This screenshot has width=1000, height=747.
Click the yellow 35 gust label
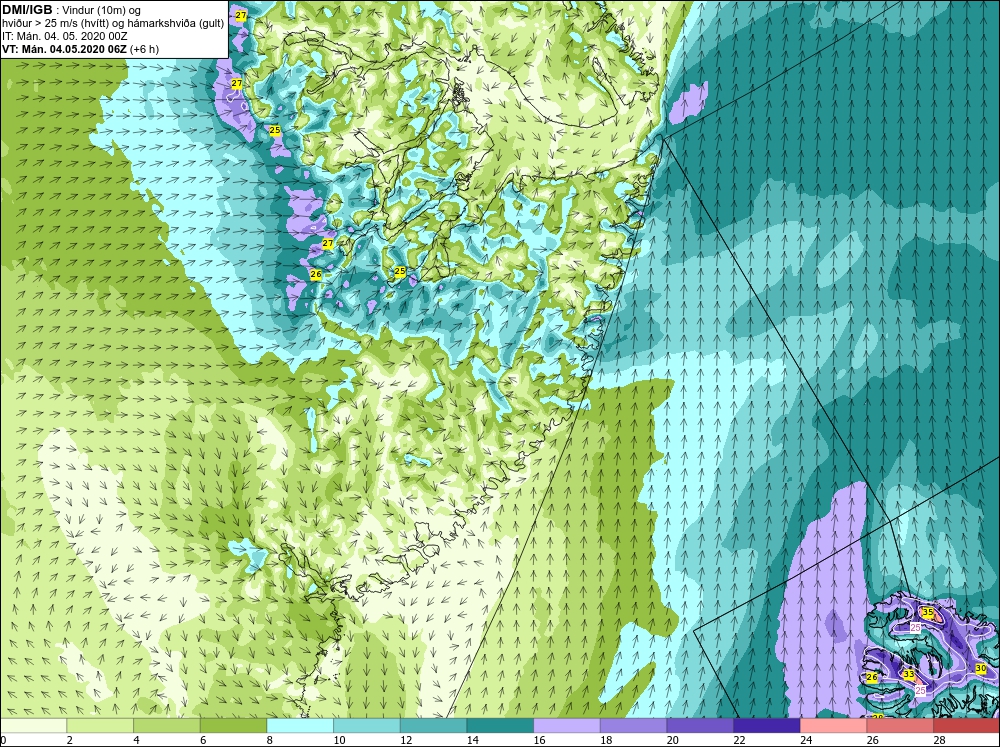928,612
